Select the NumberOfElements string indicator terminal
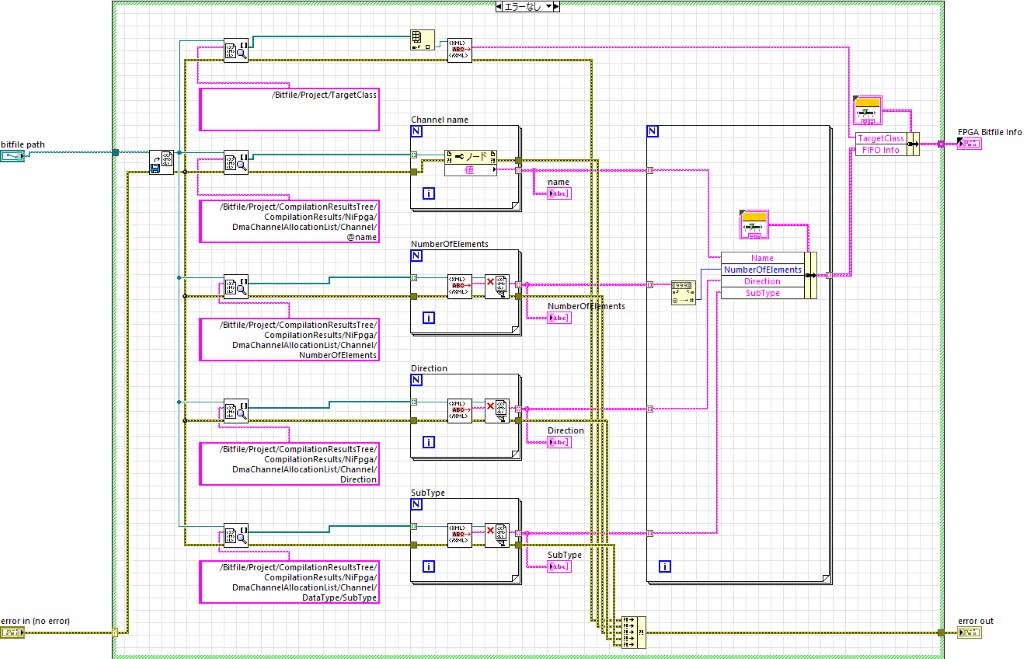Viewport: 1024px width, 659px height. tap(559, 317)
